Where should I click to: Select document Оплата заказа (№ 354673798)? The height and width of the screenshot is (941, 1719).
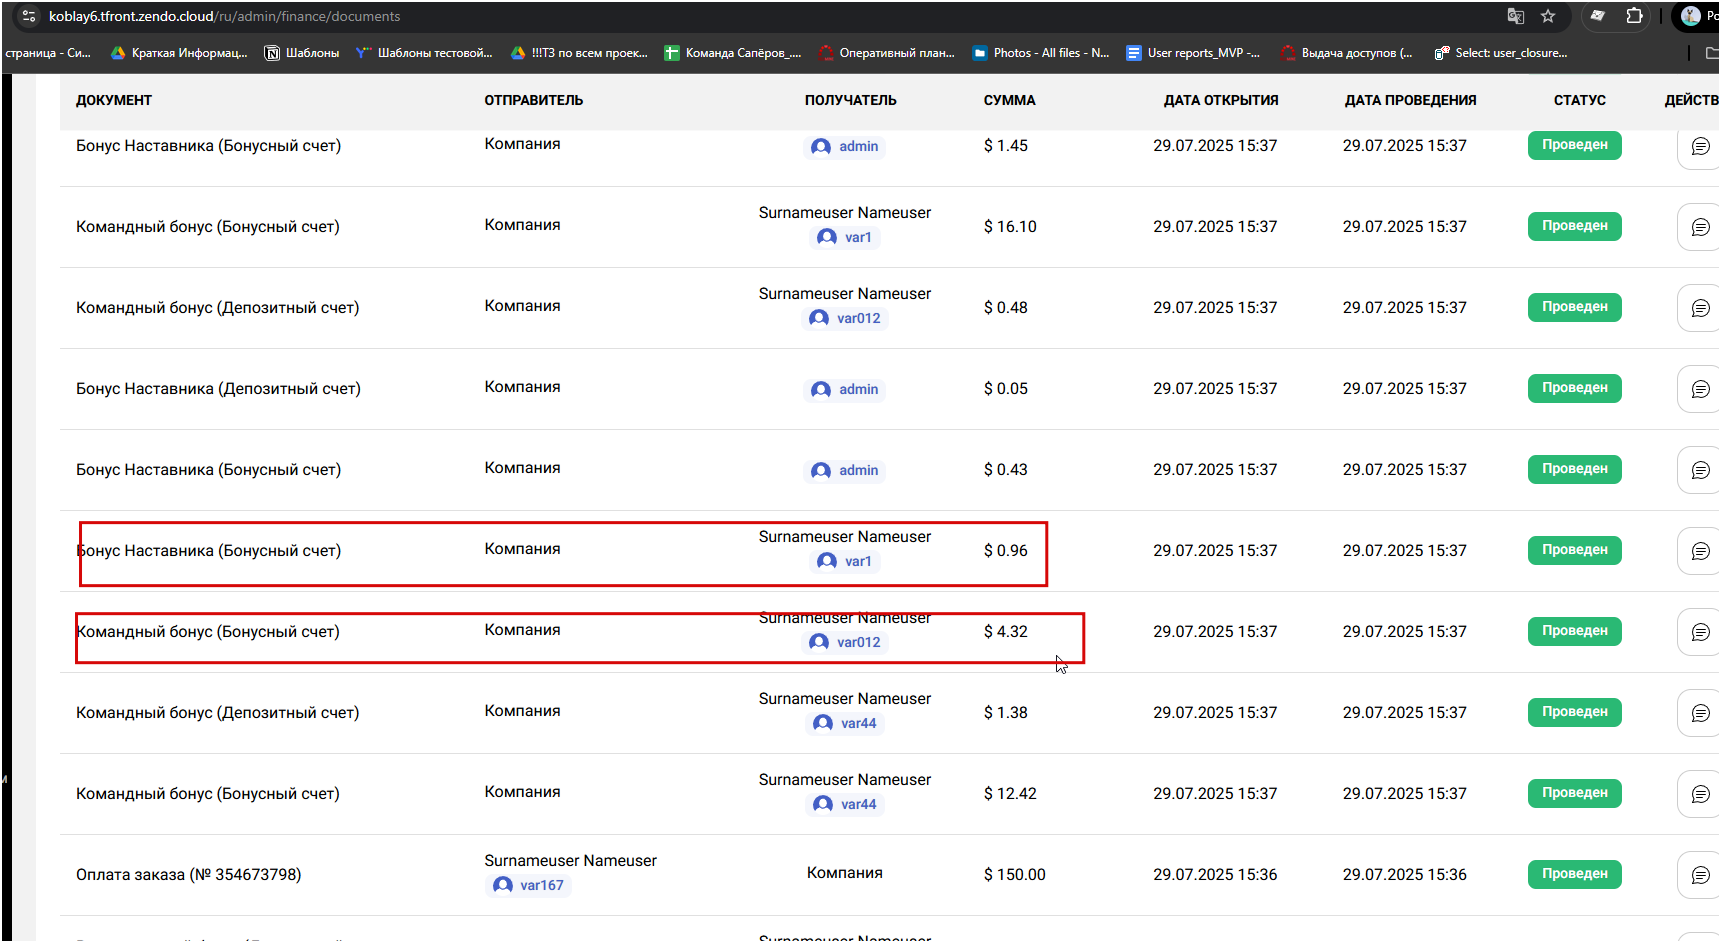[189, 875]
